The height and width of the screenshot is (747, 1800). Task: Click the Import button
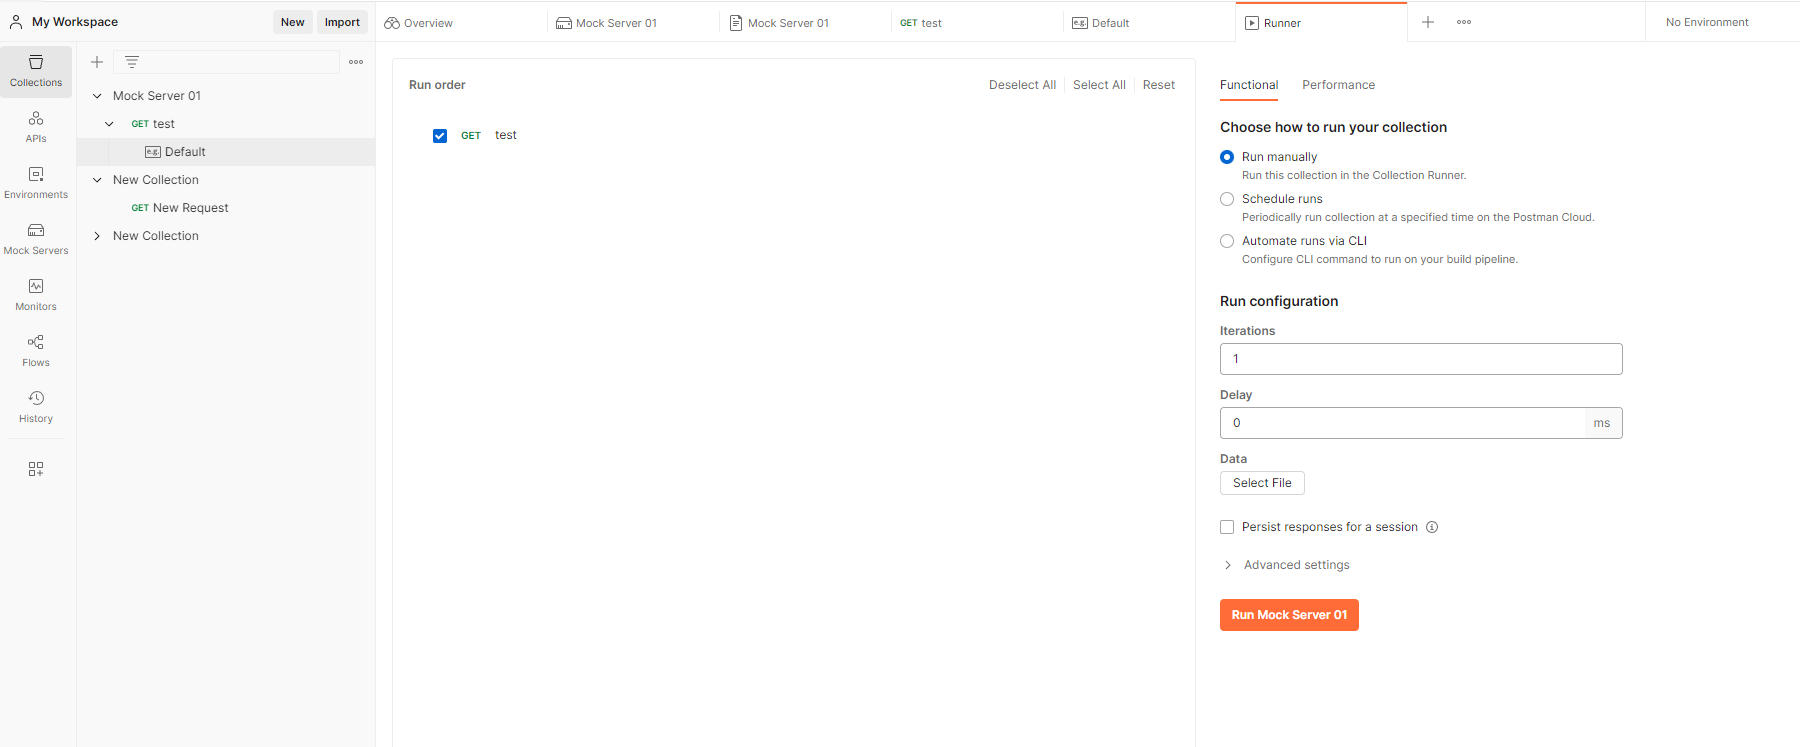342,22
